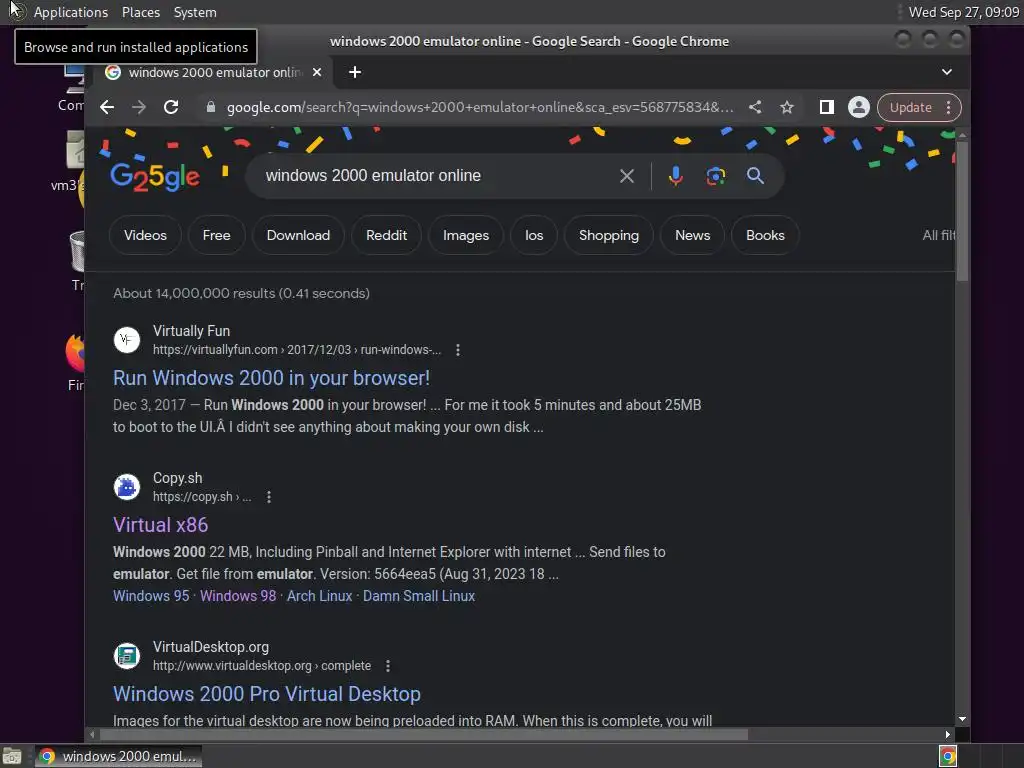Viewport: 1024px width, 768px height.
Task: Go back to previous page in Chrome
Action: click(107, 107)
